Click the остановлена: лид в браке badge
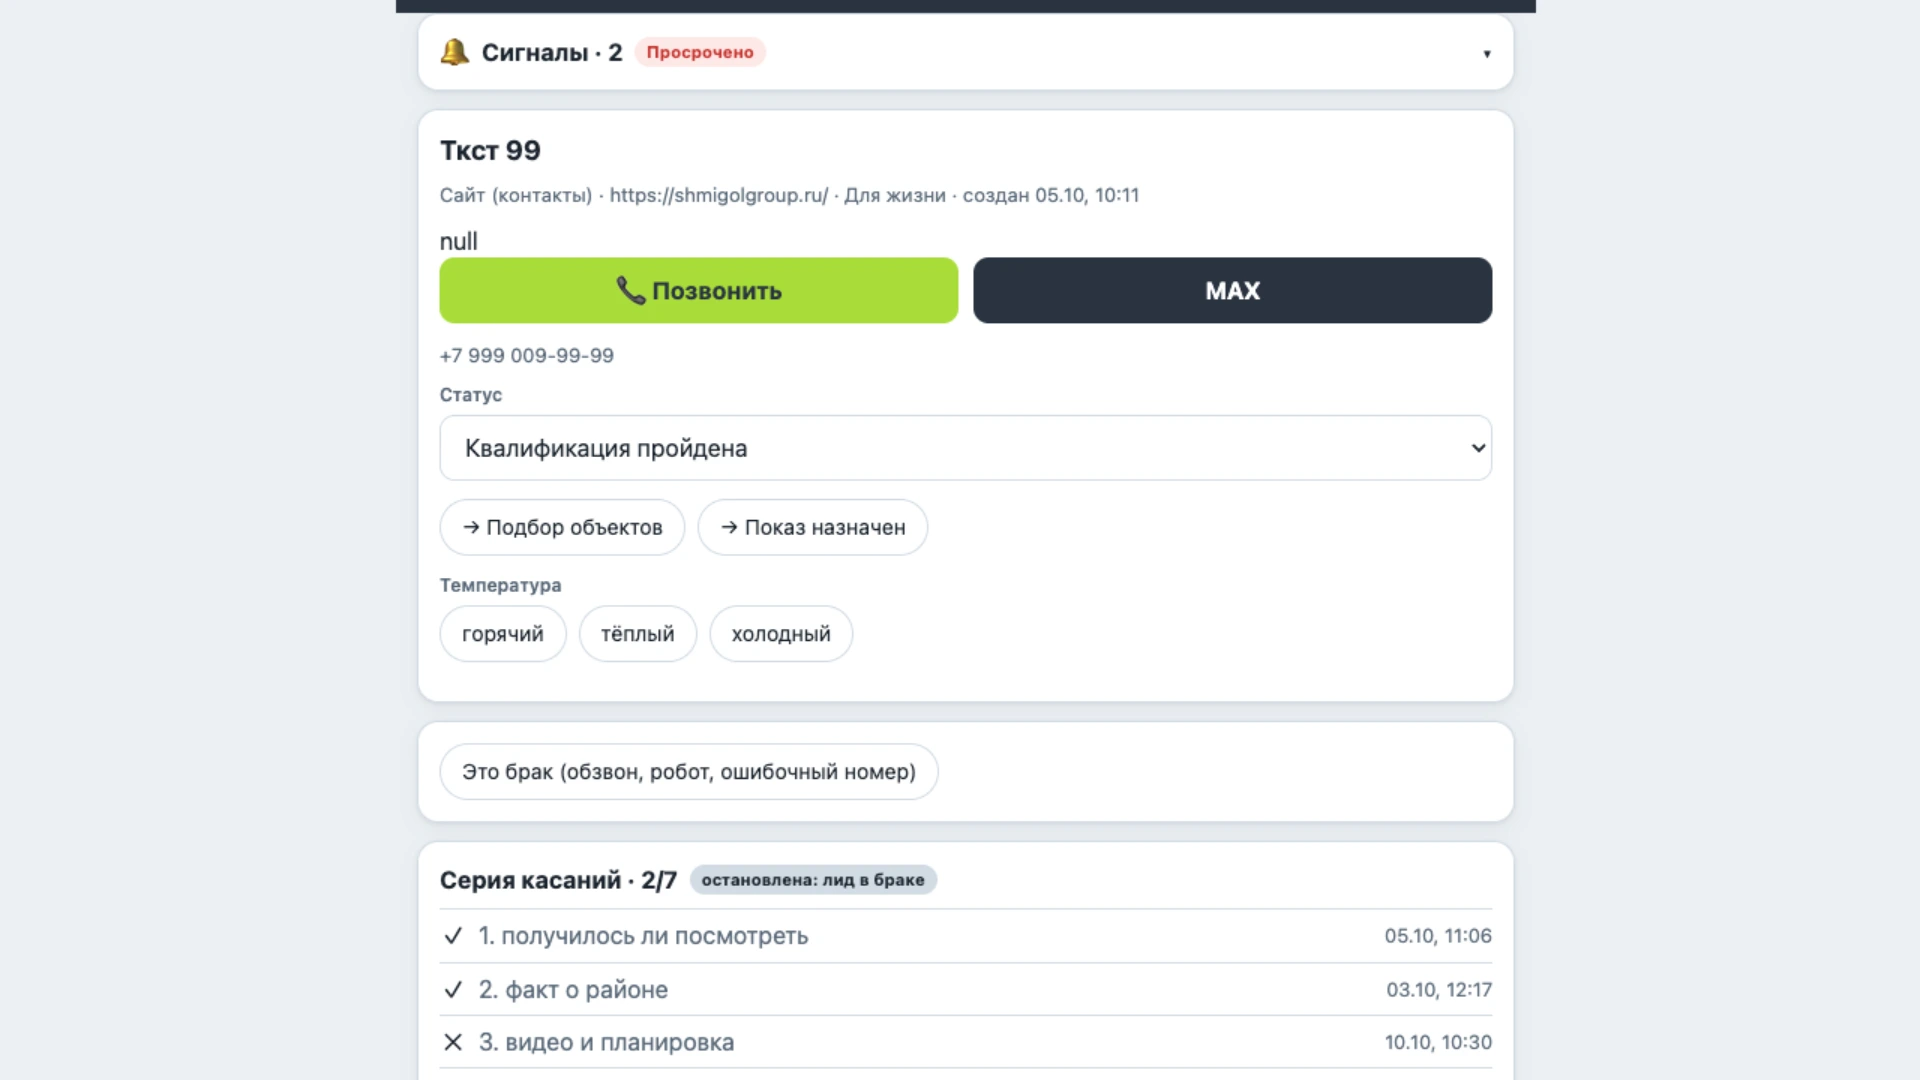 click(x=813, y=880)
